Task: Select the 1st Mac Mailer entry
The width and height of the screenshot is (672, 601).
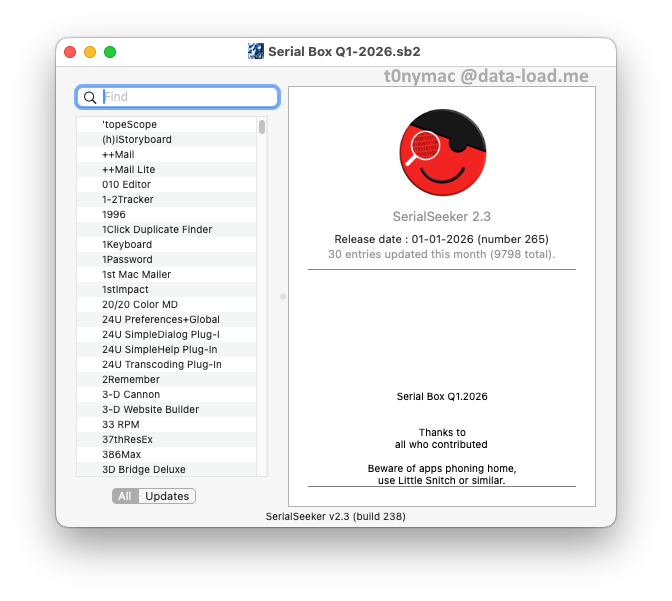Action: coord(167,274)
